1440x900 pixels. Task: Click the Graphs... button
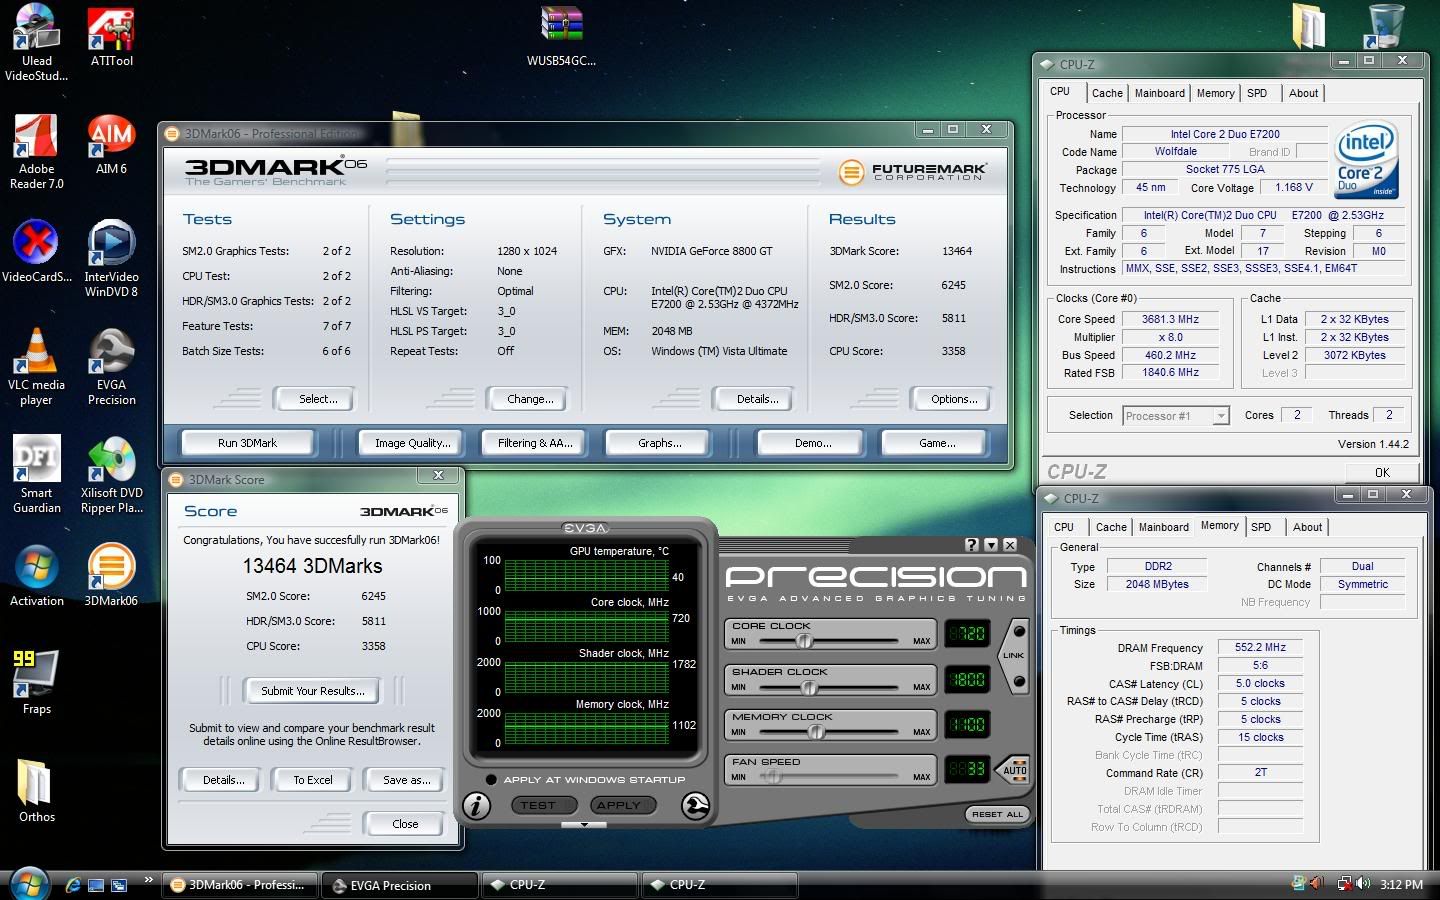click(x=660, y=443)
